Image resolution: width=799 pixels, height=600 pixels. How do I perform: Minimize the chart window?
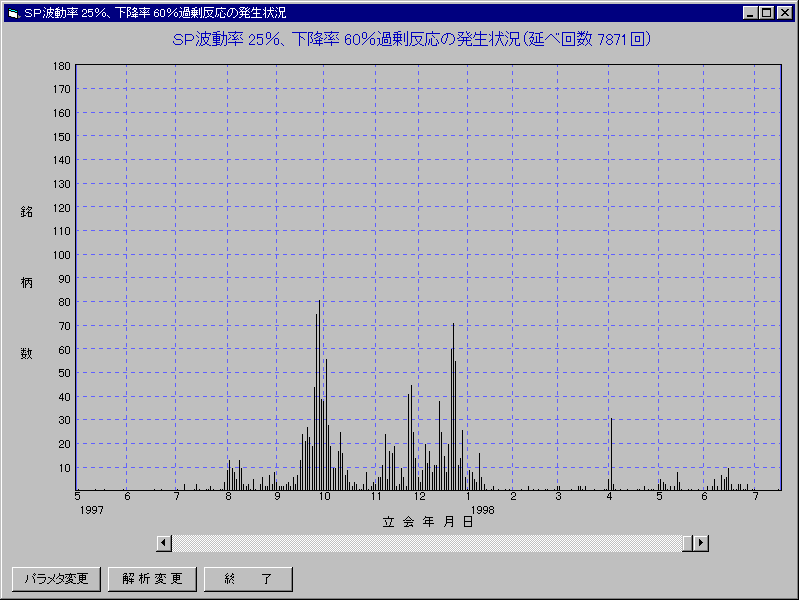[751, 13]
